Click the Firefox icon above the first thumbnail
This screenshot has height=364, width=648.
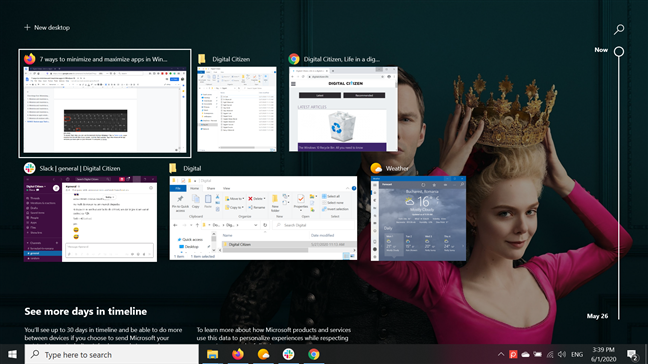click(30, 59)
